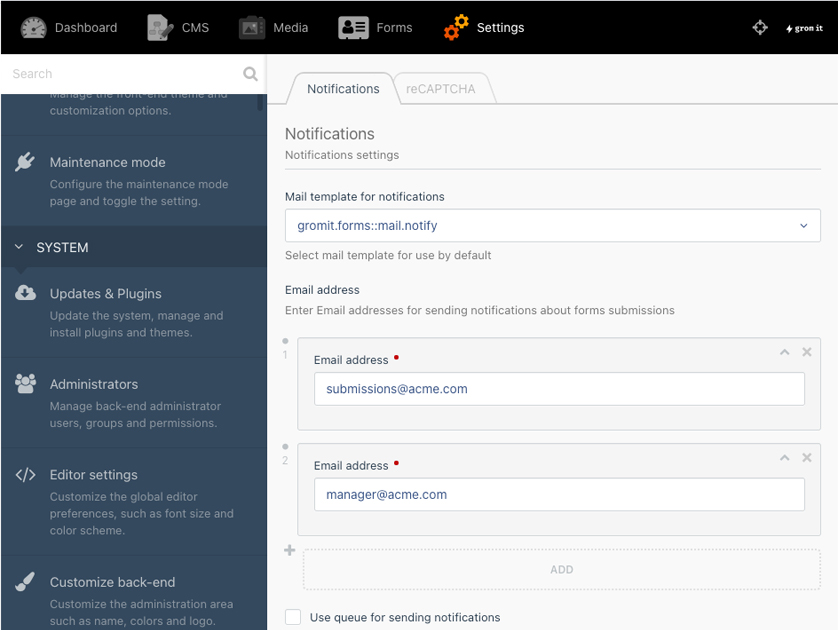Open the Mail template for notifications dropdown

pyautogui.click(x=553, y=225)
